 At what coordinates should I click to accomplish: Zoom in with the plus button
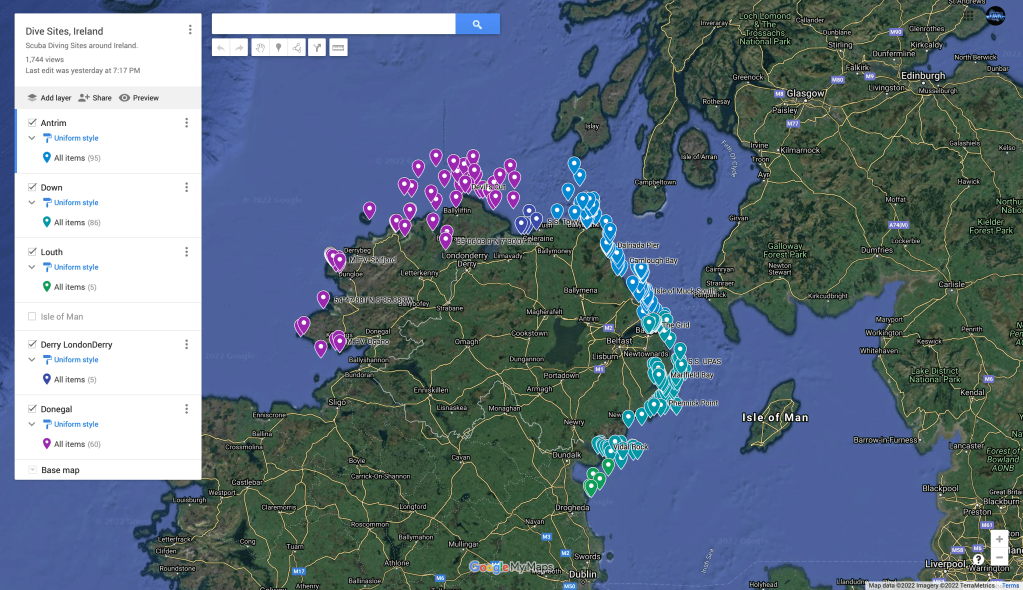[999, 539]
